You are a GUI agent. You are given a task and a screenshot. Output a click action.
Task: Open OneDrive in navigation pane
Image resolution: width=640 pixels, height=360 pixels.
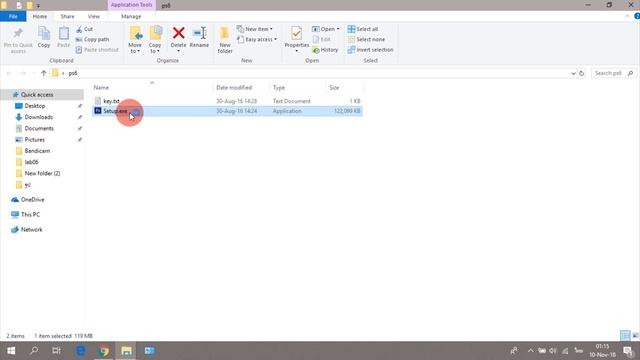click(x=32, y=200)
